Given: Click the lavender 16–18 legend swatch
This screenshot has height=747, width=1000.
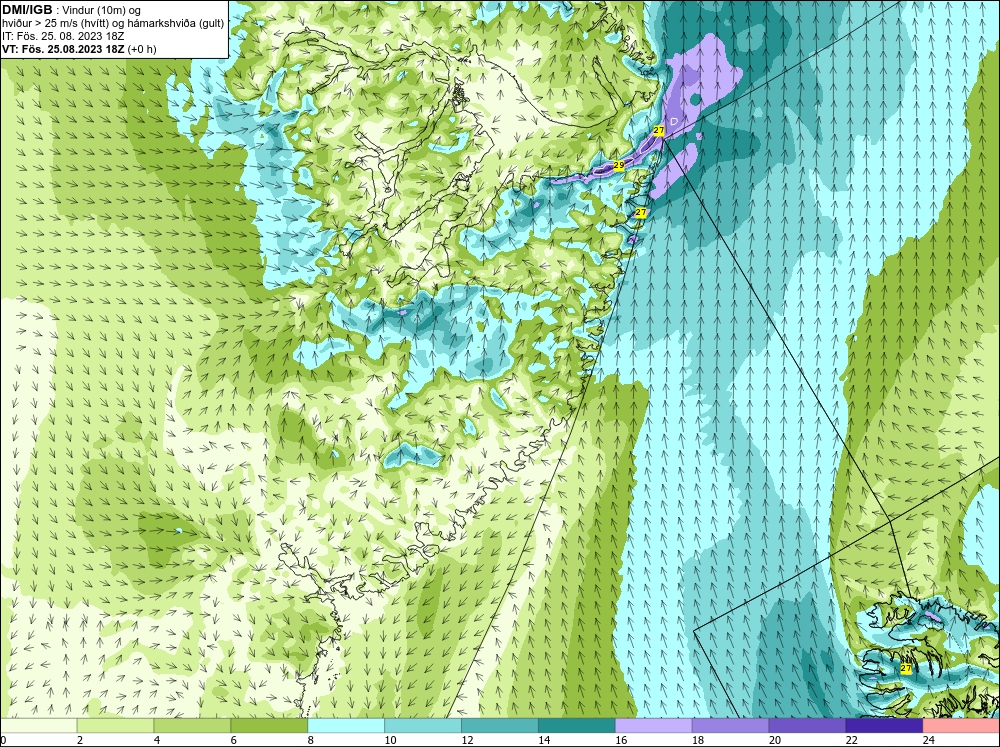Looking at the screenshot, I should click(654, 726).
